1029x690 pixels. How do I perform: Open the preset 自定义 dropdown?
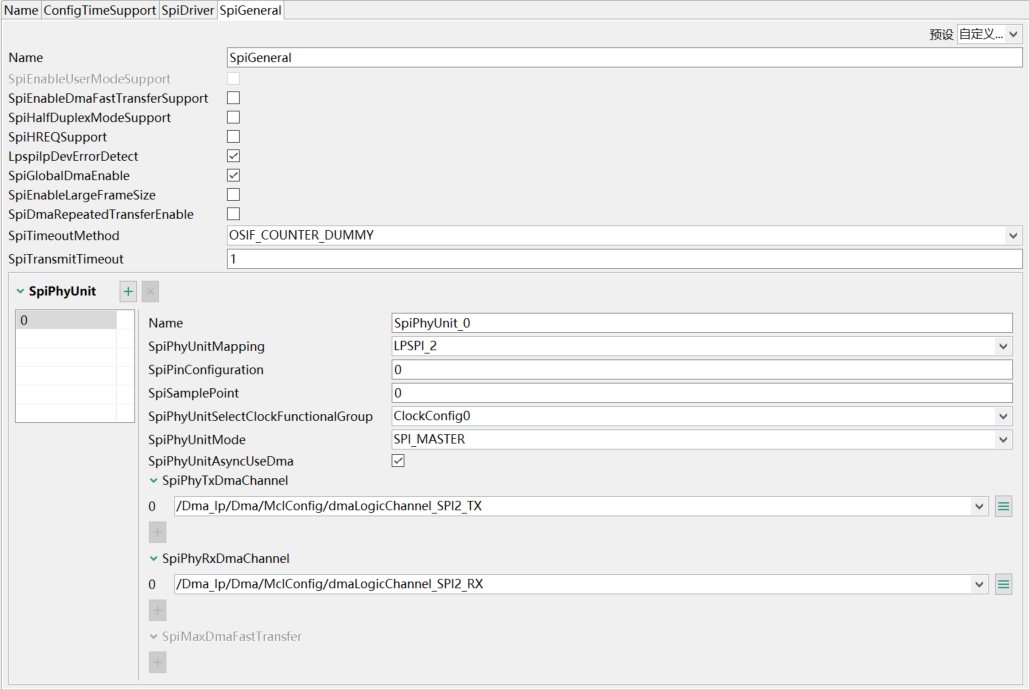tap(989, 34)
